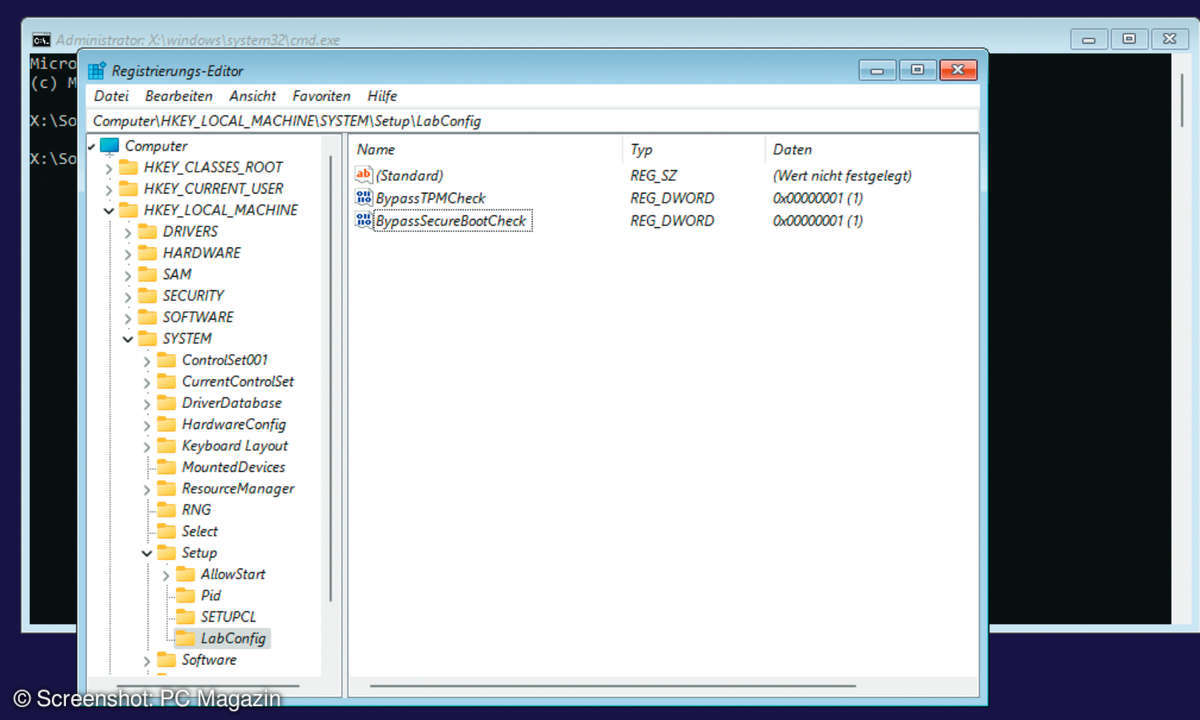Viewport: 1200px width, 720px height.
Task: Click the registry path address bar
Action: (532, 121)
